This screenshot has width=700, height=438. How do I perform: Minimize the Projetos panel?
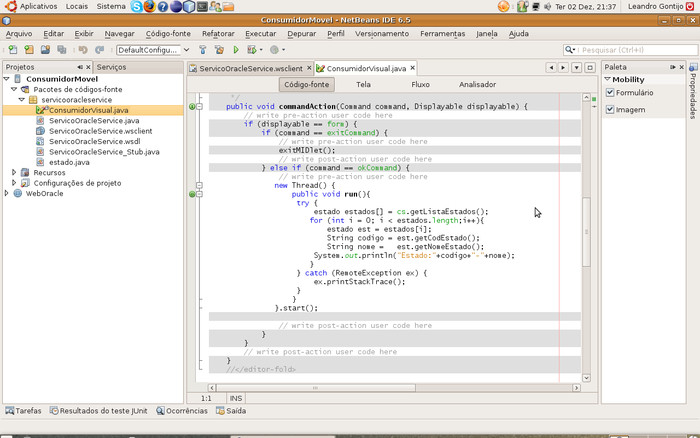click(x=80, y=67)
